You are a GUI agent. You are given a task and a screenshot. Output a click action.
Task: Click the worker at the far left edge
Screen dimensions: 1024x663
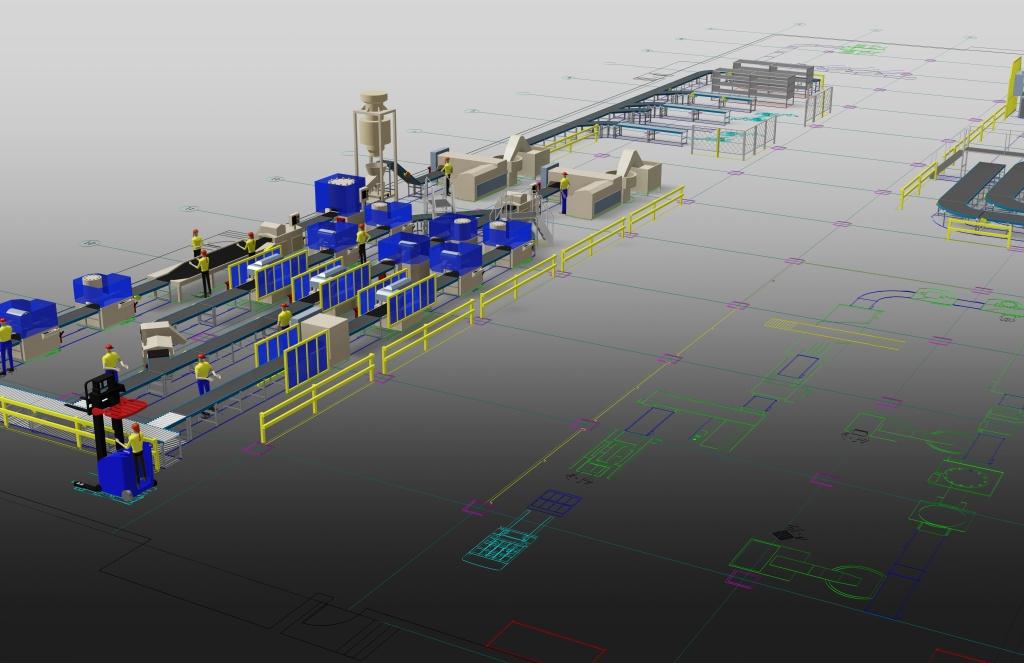tap(6, 343)
